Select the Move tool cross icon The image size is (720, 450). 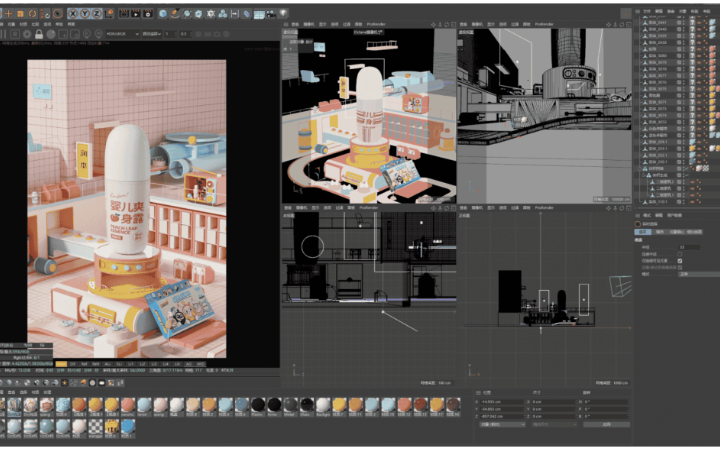[x=8, y=14]
